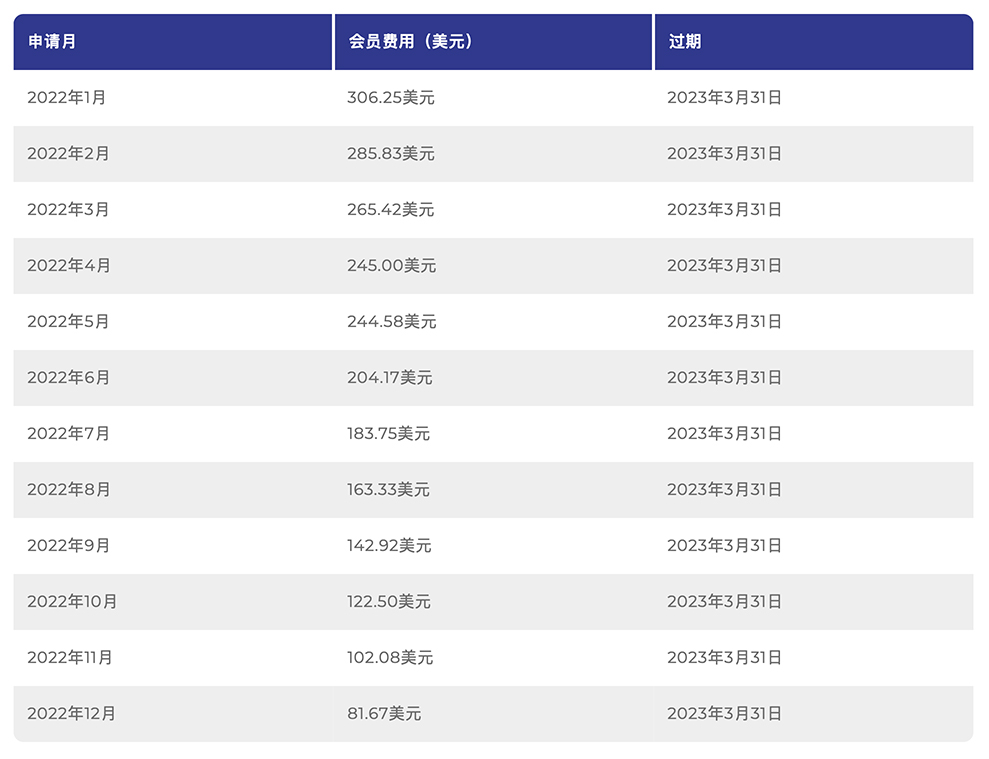989x759 pixels.
Task: Click the expiry date in the 2022年12月 row
Action: coord(724,714)
